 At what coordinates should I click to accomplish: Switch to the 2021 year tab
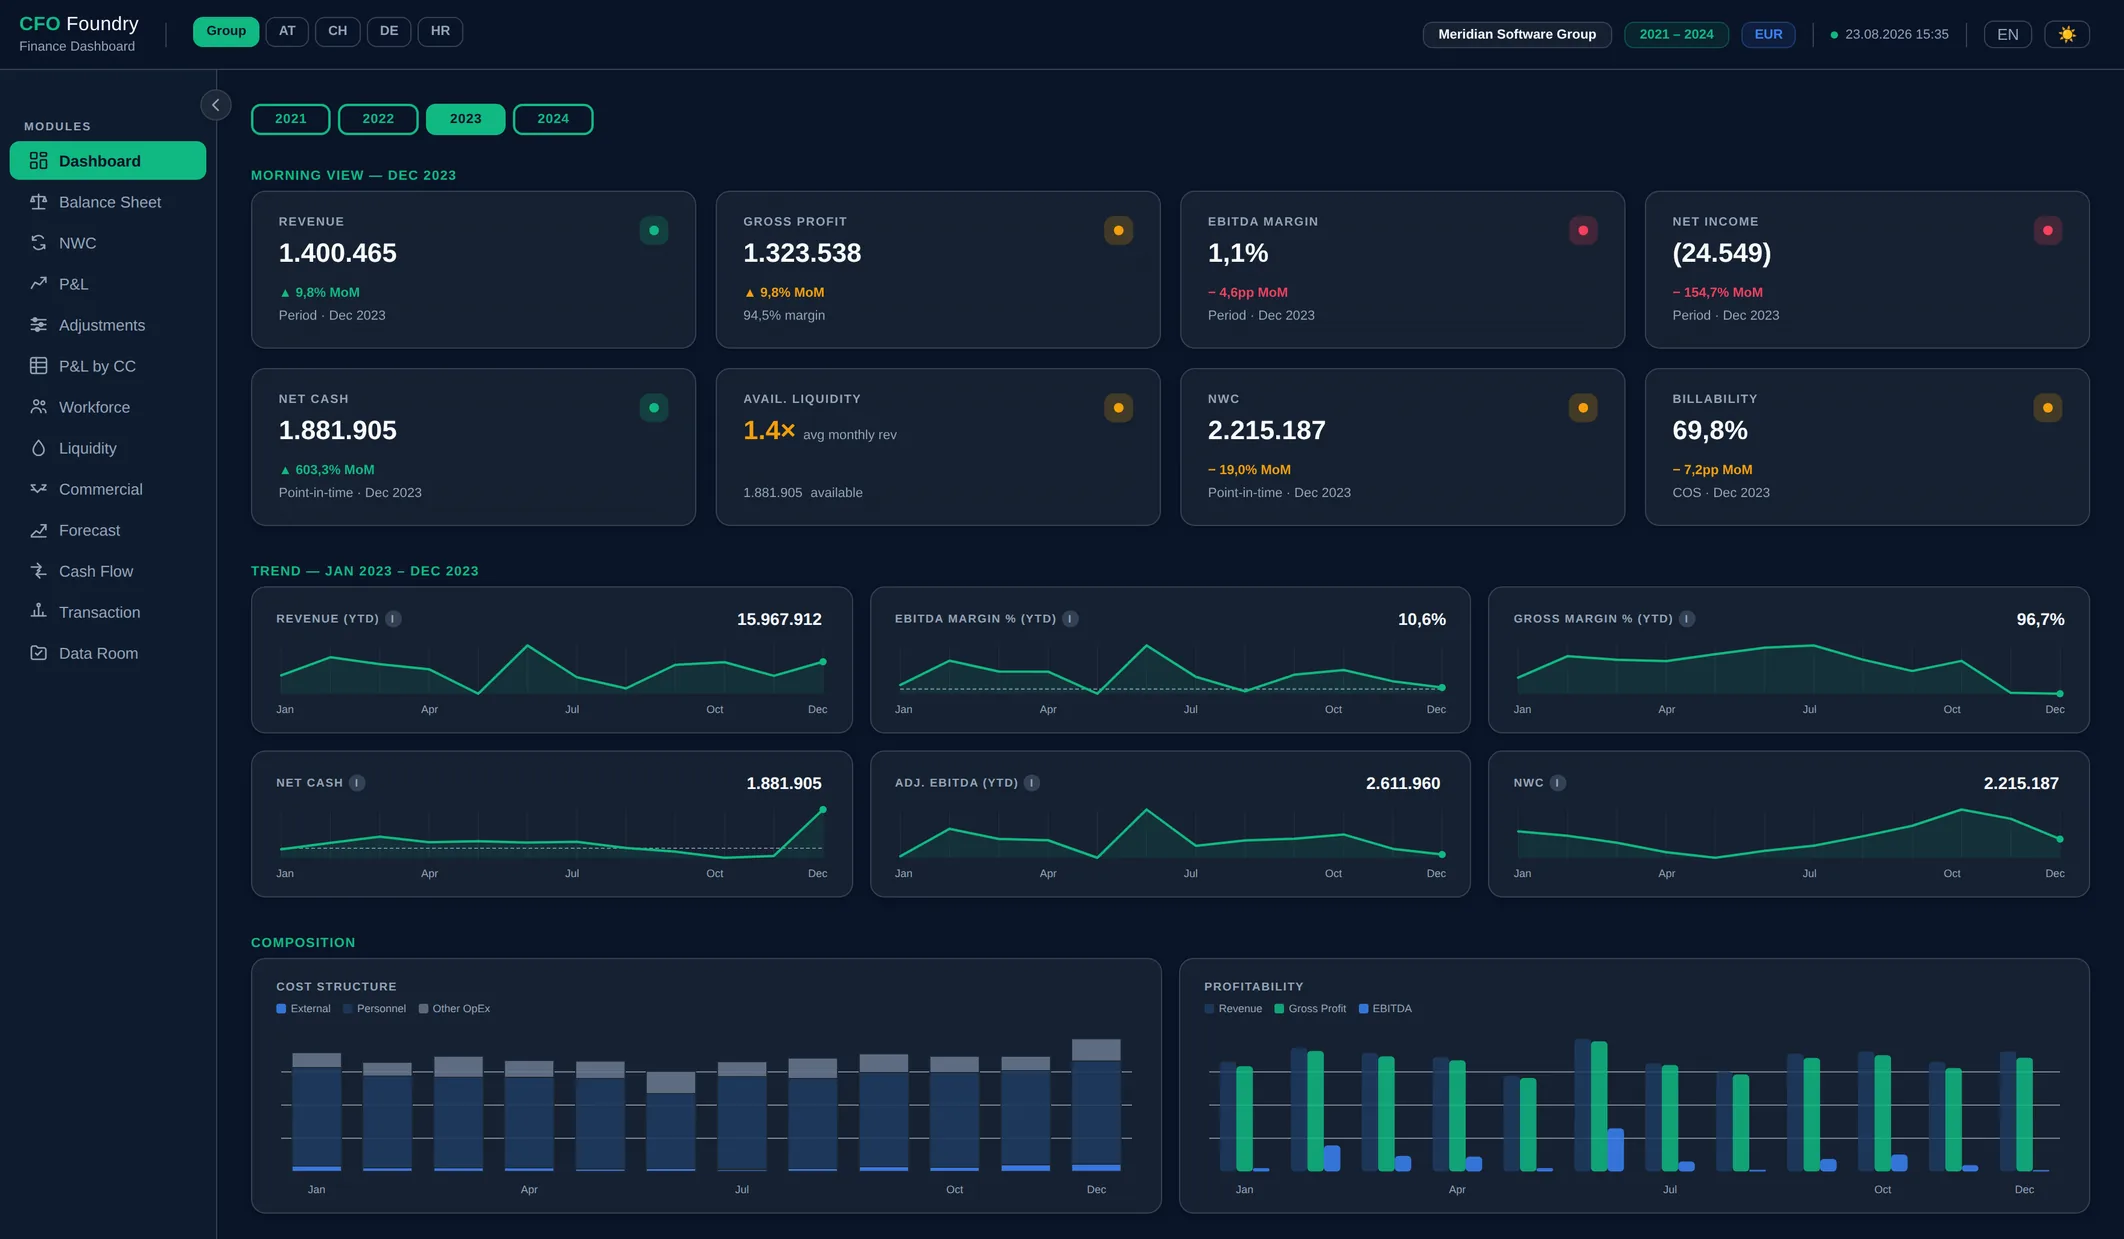(291, 119)
